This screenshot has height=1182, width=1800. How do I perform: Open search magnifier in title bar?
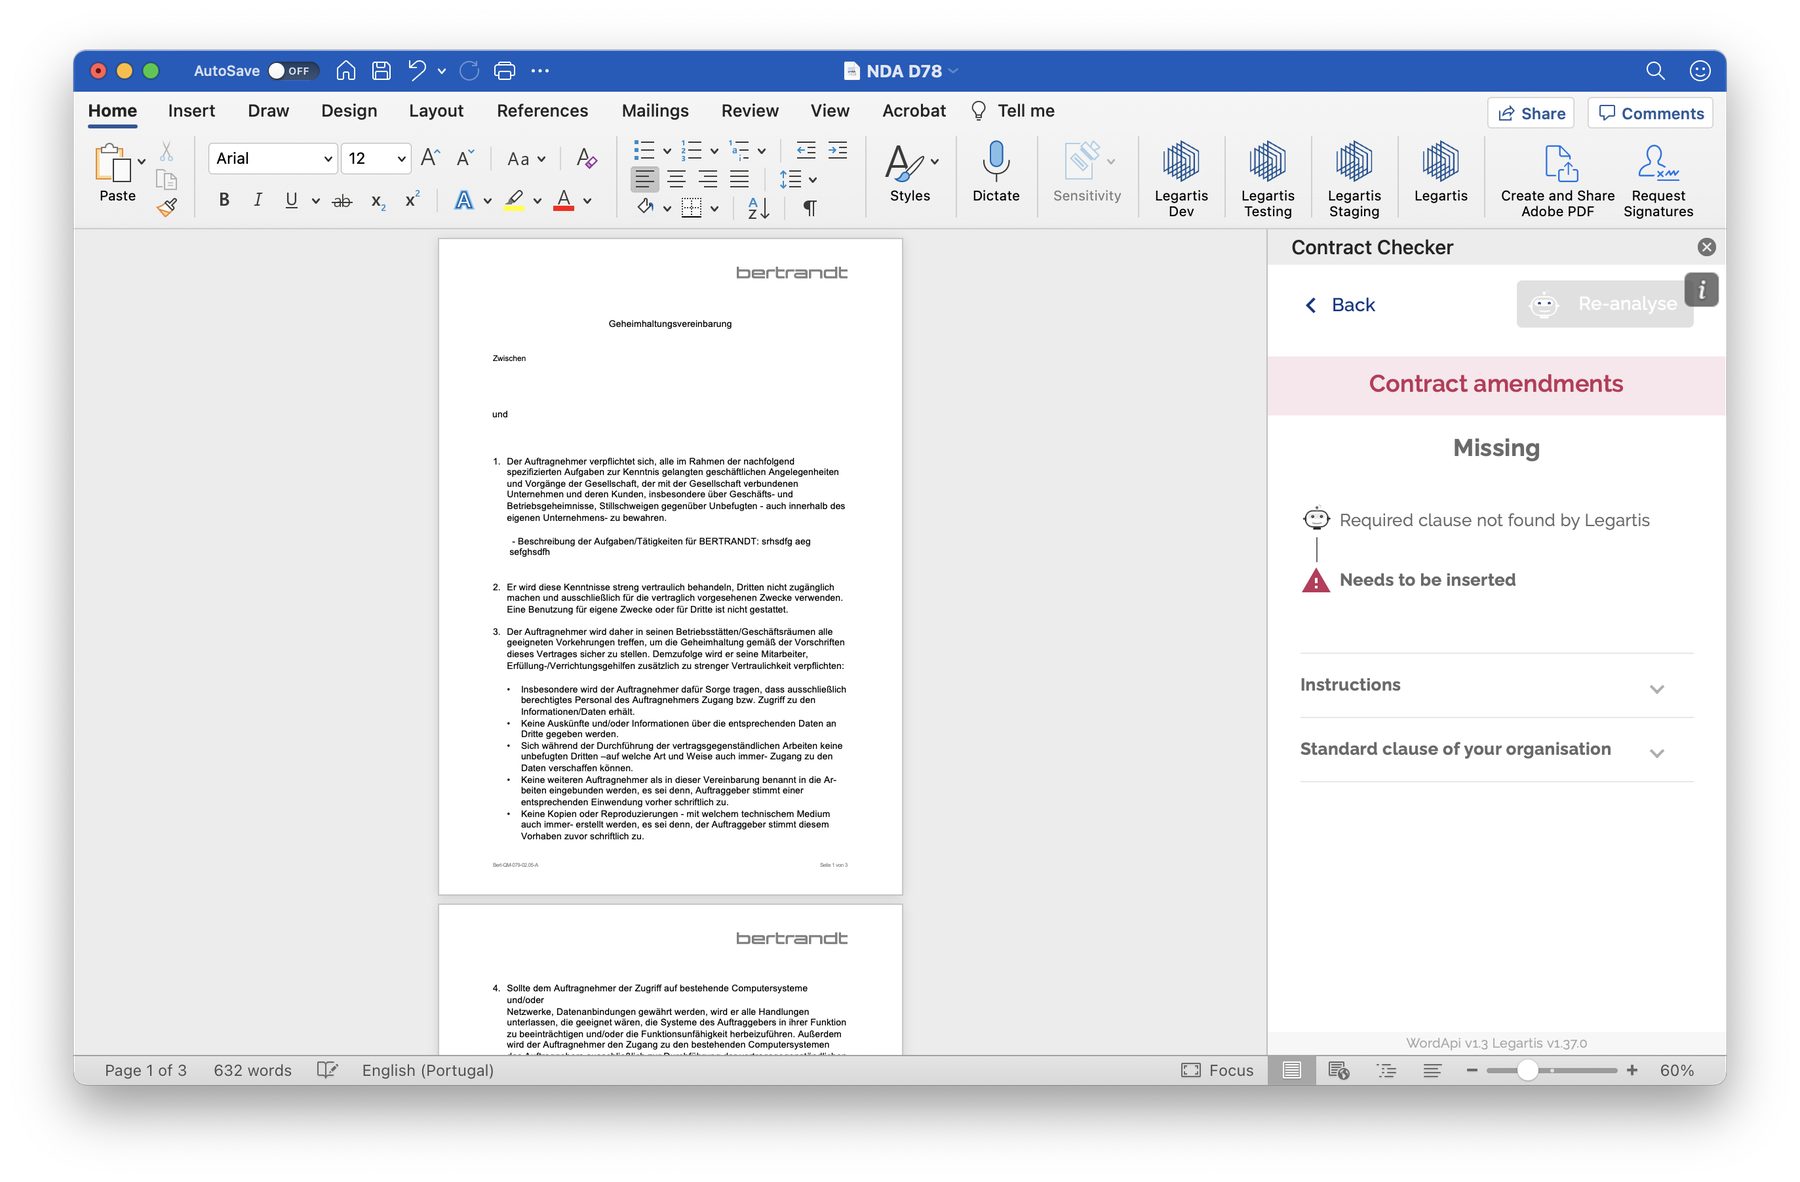click(x=1655, y=71)
